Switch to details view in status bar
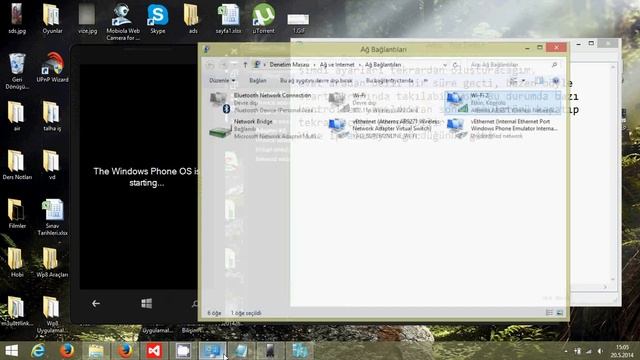 point(549,313)
